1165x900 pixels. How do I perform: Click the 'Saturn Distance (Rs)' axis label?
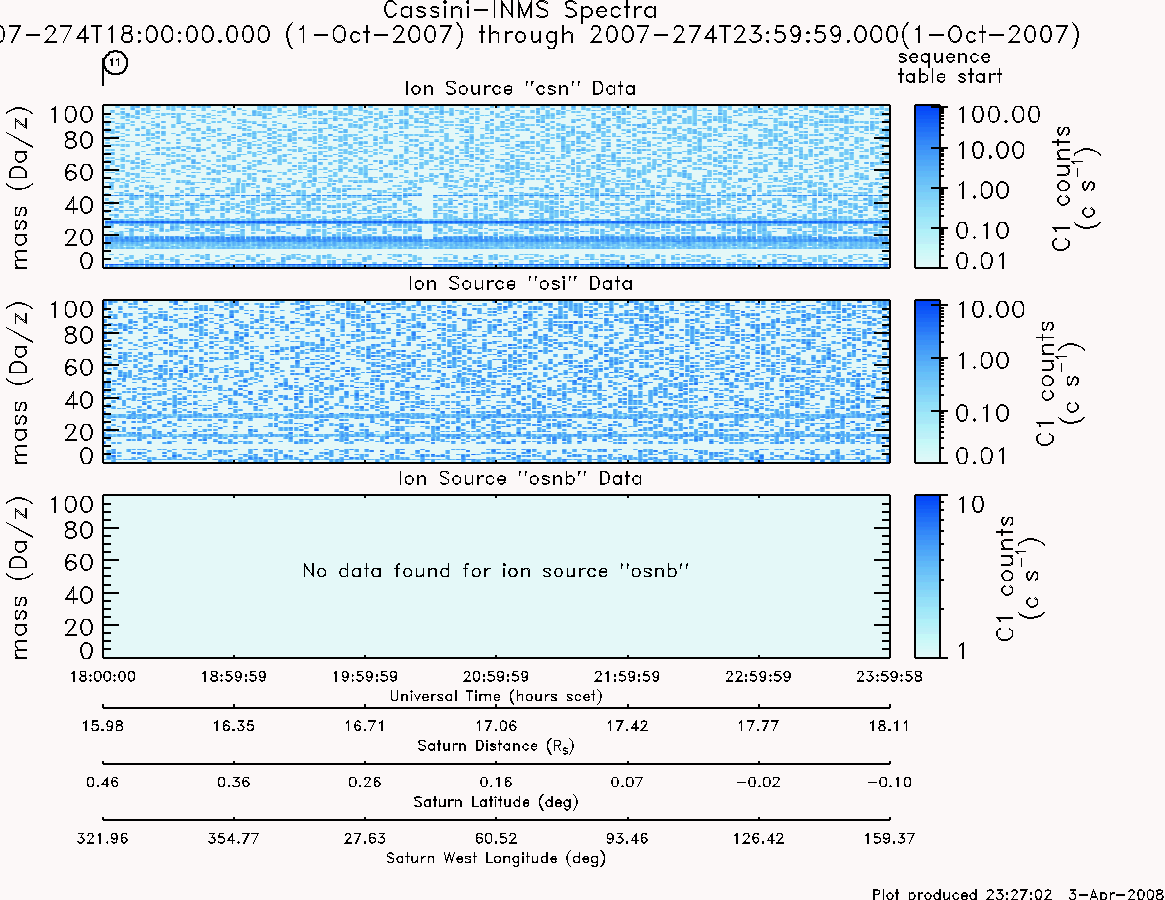(496, 746)
